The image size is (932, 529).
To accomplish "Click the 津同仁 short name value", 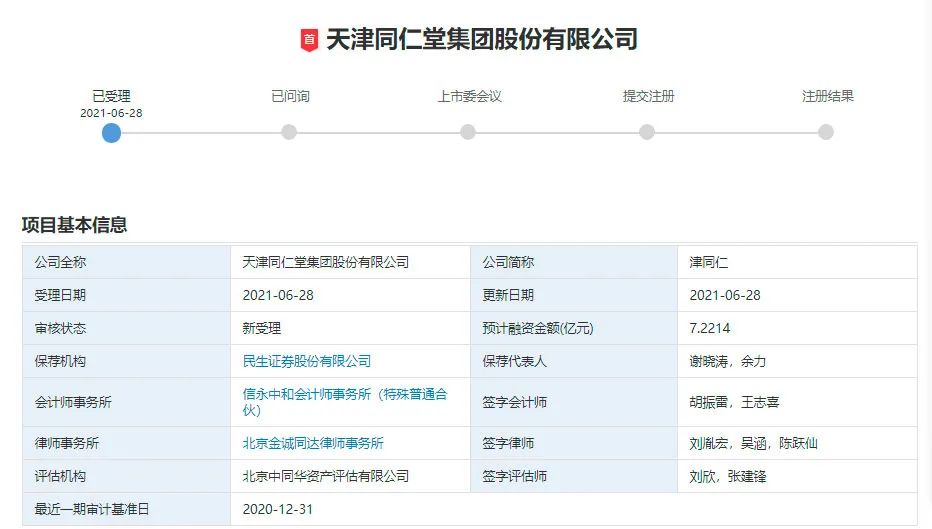I will [709, 262].
